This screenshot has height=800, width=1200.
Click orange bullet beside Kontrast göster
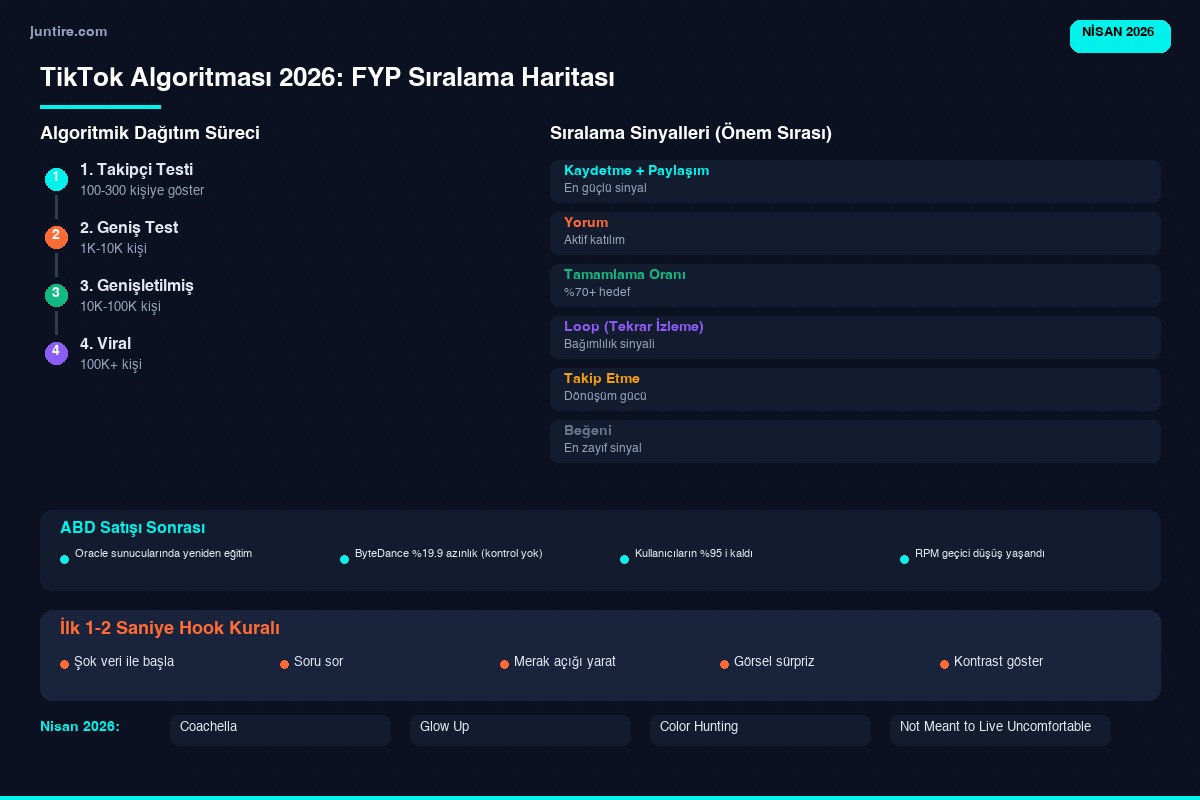(944, 664)
